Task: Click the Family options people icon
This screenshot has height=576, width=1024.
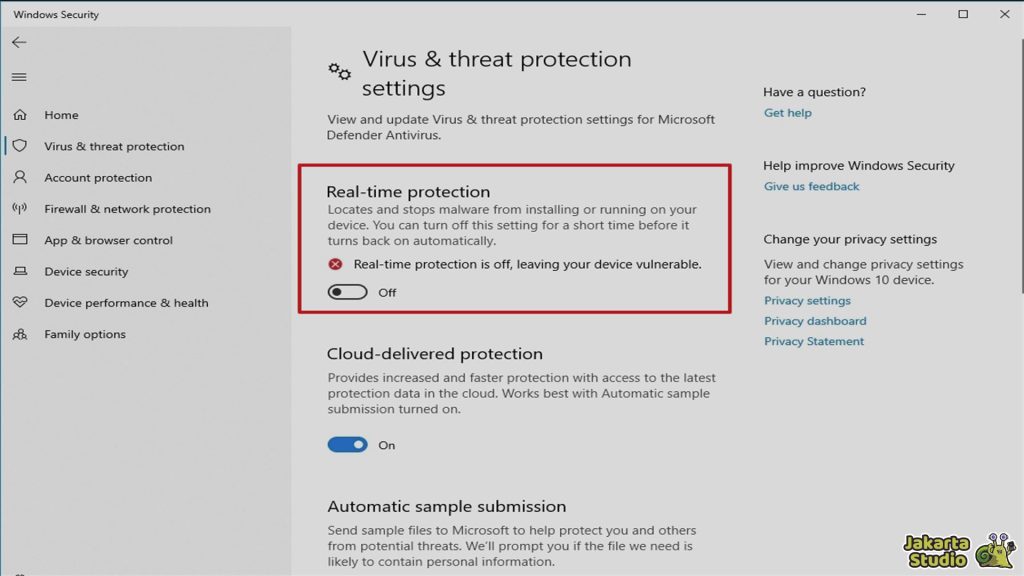Action: pos(20,334)
